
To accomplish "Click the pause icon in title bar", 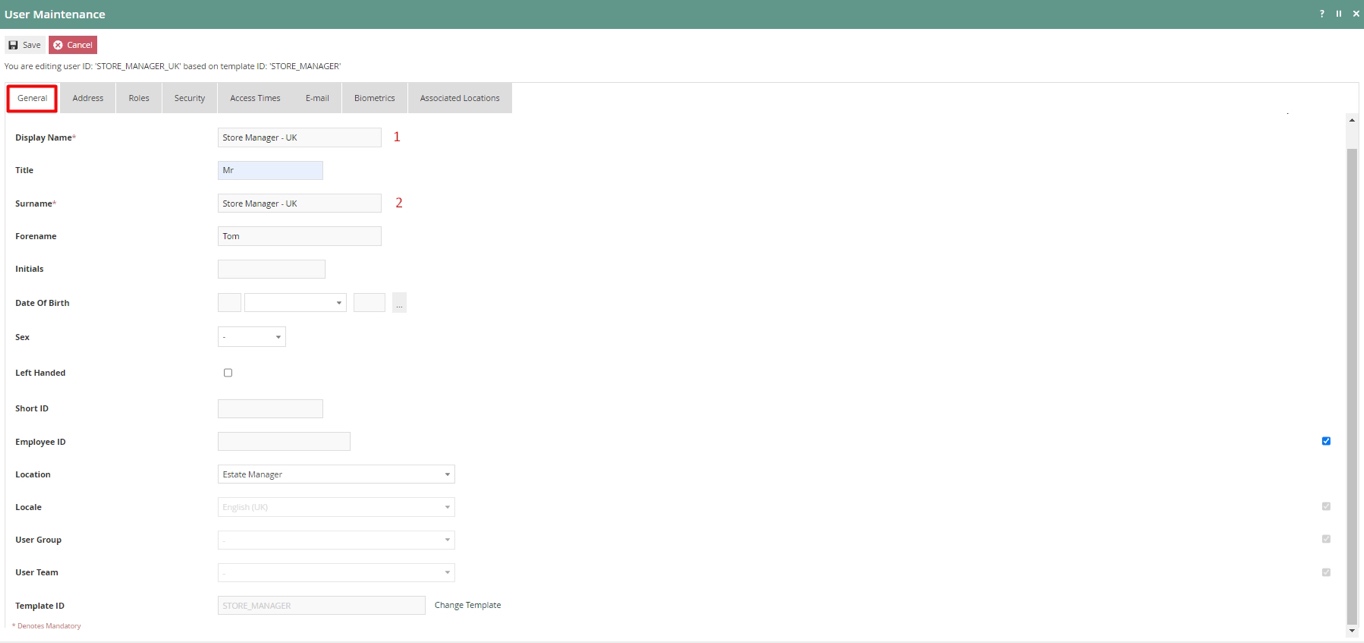I will [x=1338, y=14].
